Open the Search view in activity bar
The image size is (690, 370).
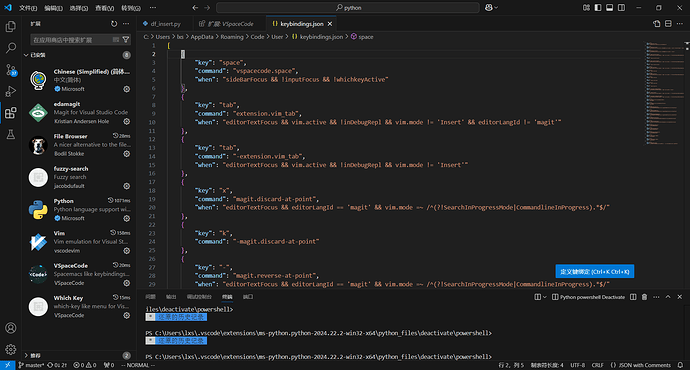click(11, 48)
